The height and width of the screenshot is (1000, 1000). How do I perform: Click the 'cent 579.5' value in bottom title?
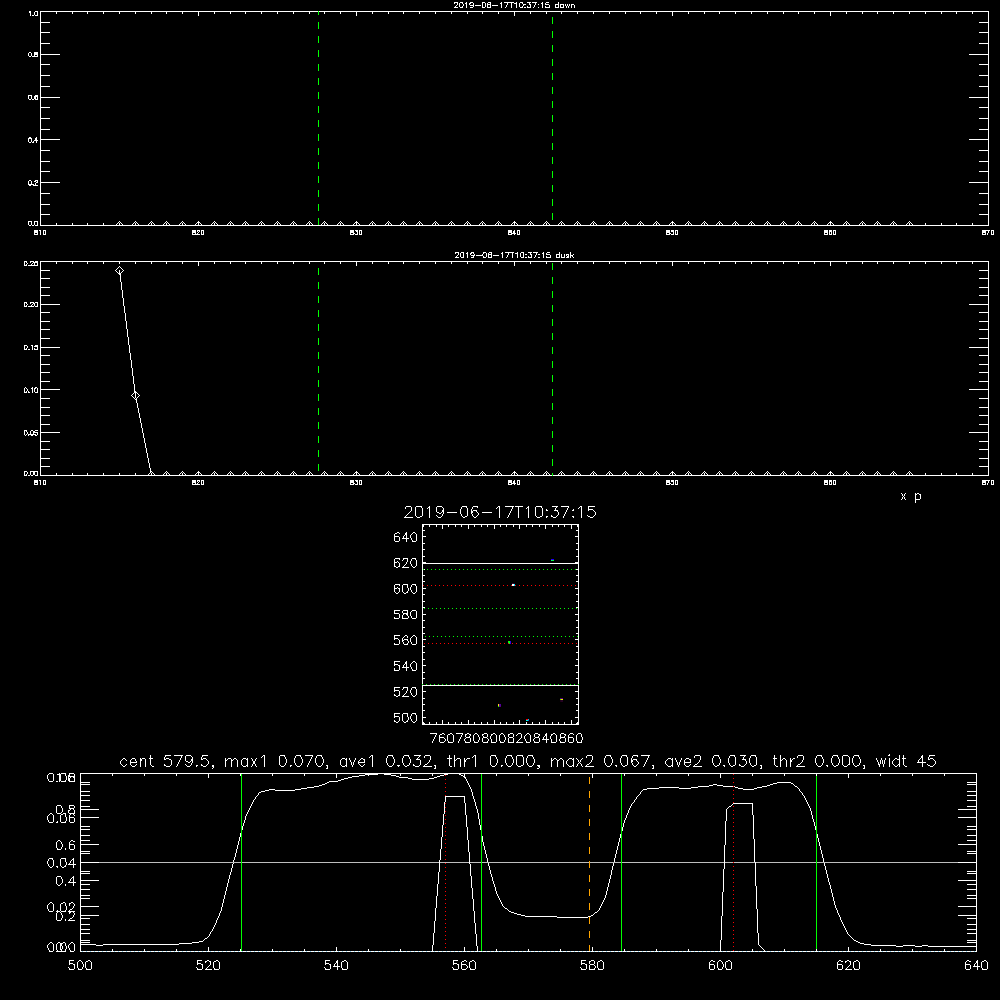165,761
